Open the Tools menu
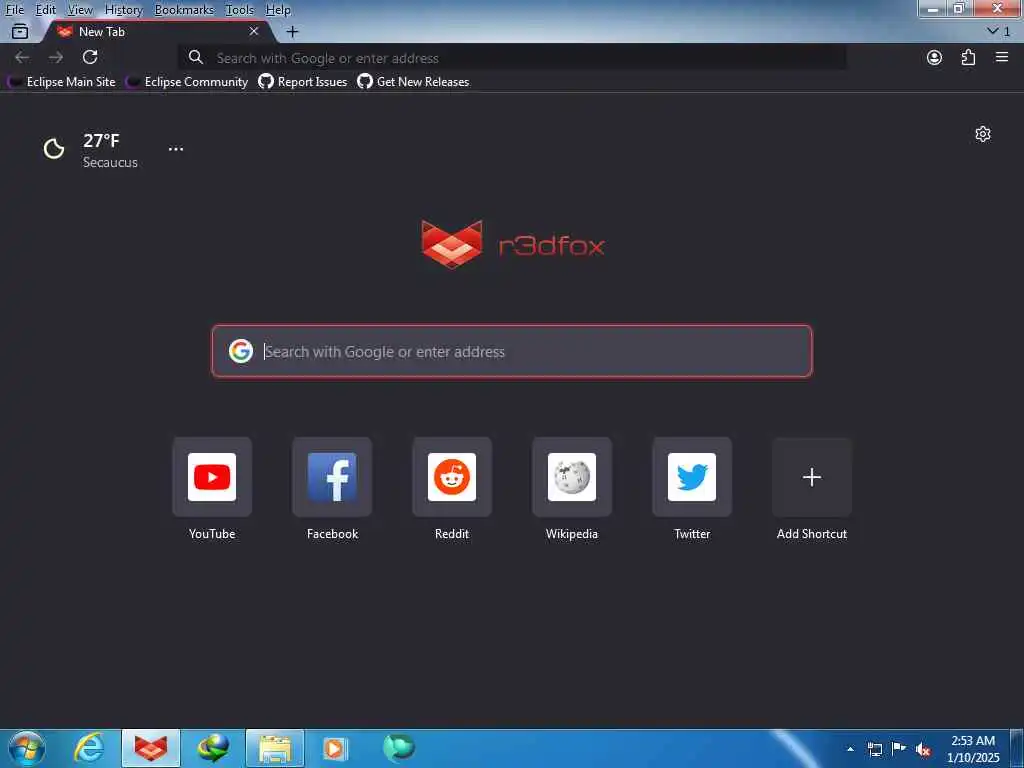The width and height of the screenshot is (1024, 768). tap(240, 10)
